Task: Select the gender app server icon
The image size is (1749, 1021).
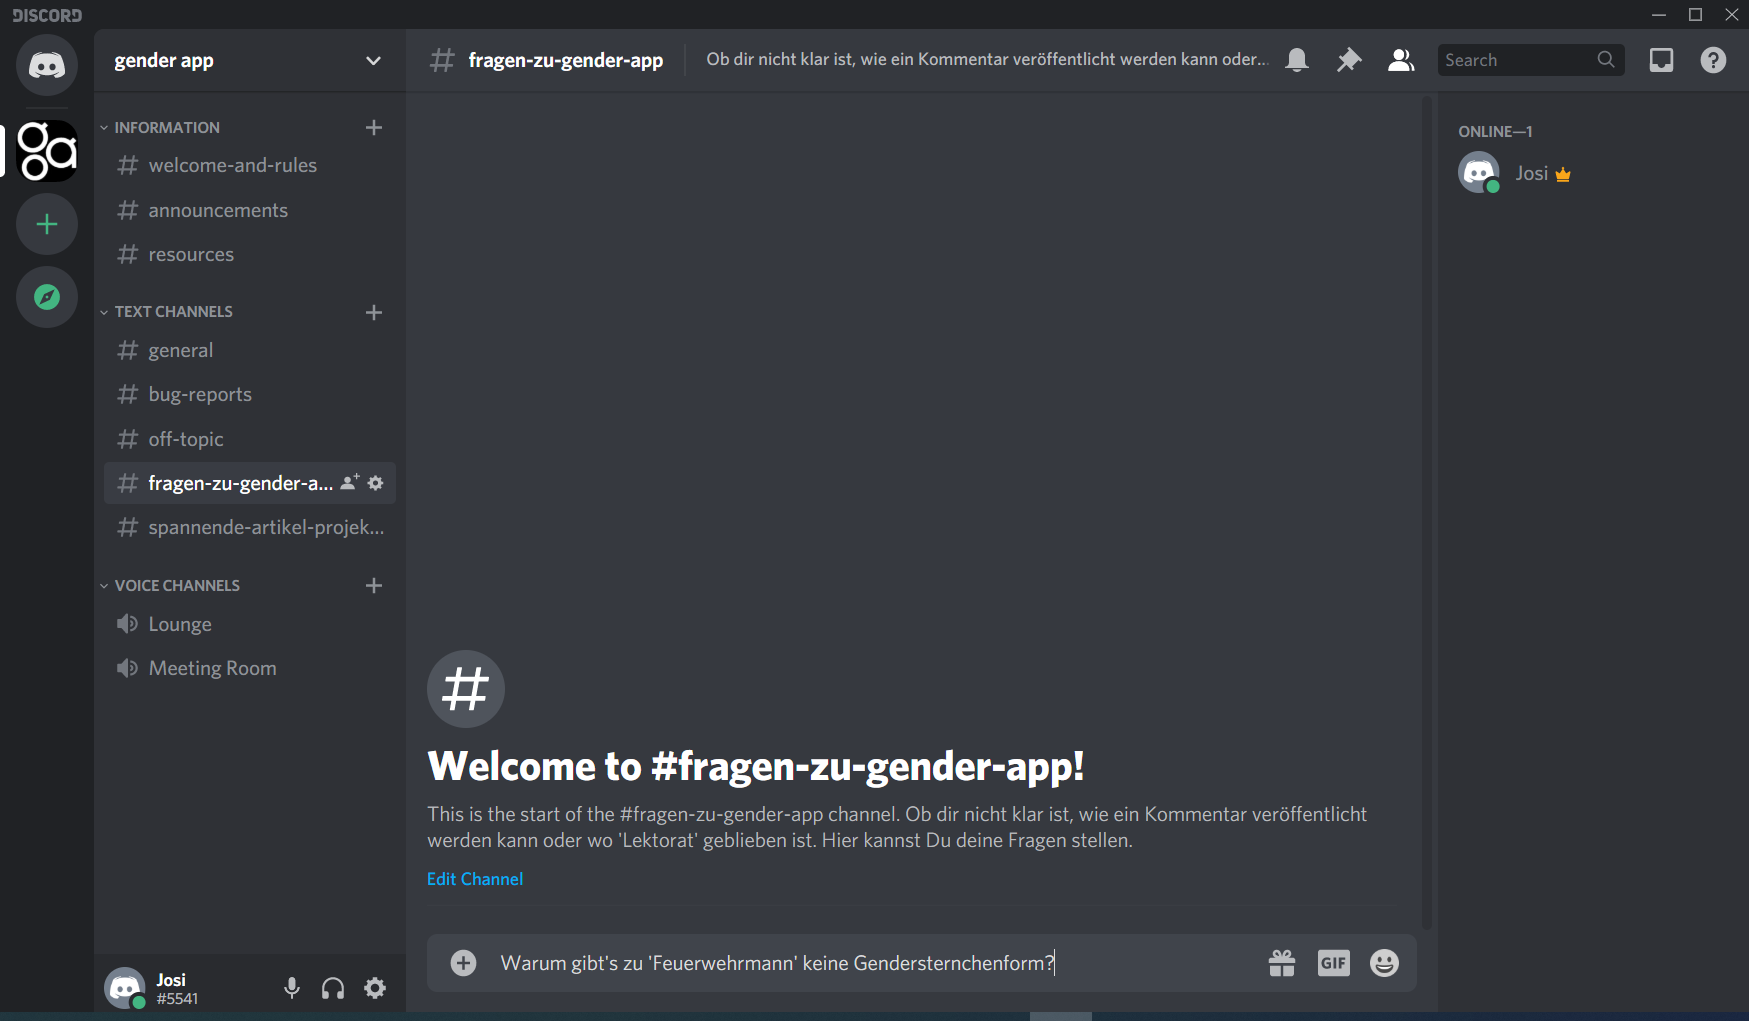Action: 46,151
